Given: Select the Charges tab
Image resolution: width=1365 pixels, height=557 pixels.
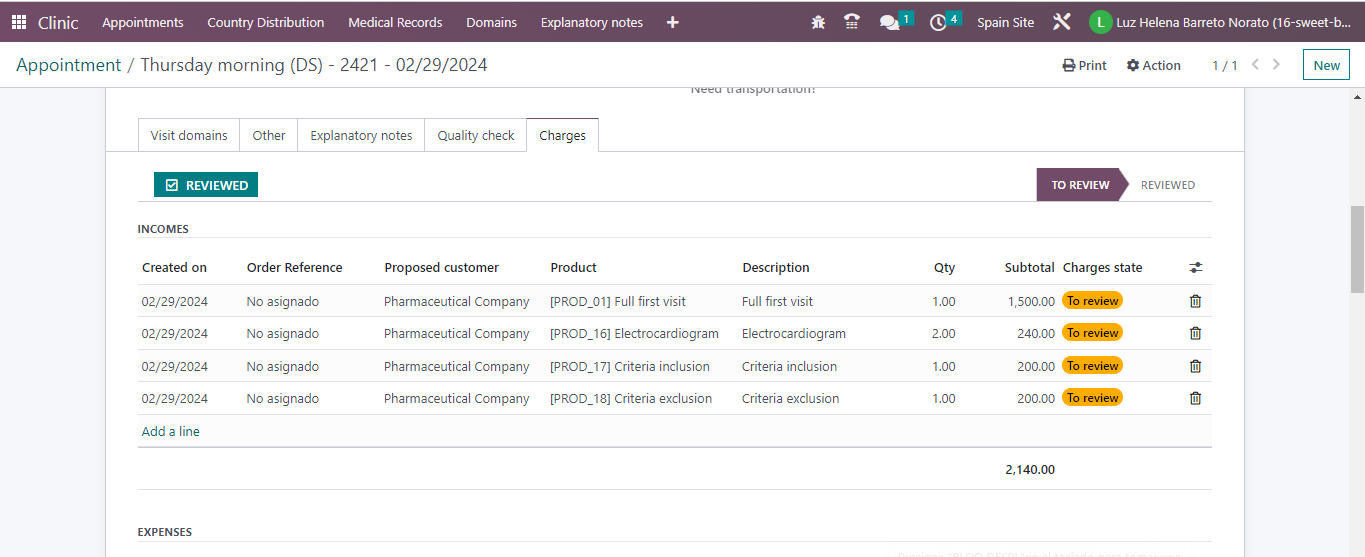Looking at the screenshot, I should 562,135.
